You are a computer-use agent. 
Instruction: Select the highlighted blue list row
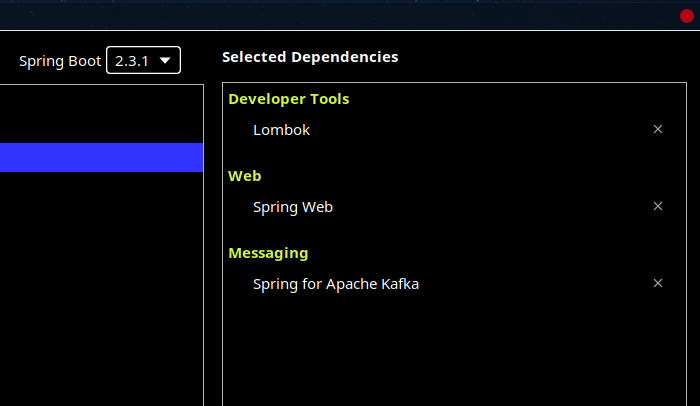(101, 157)
